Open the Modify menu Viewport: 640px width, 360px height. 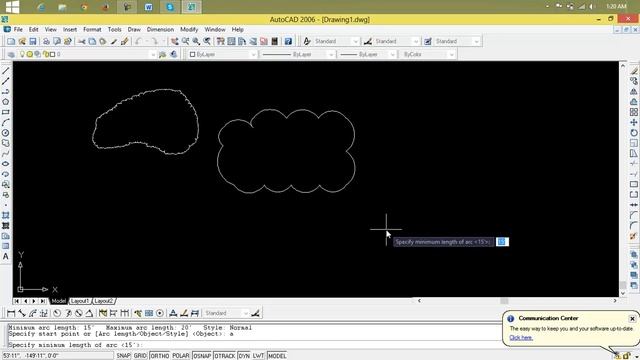(189, 29)
